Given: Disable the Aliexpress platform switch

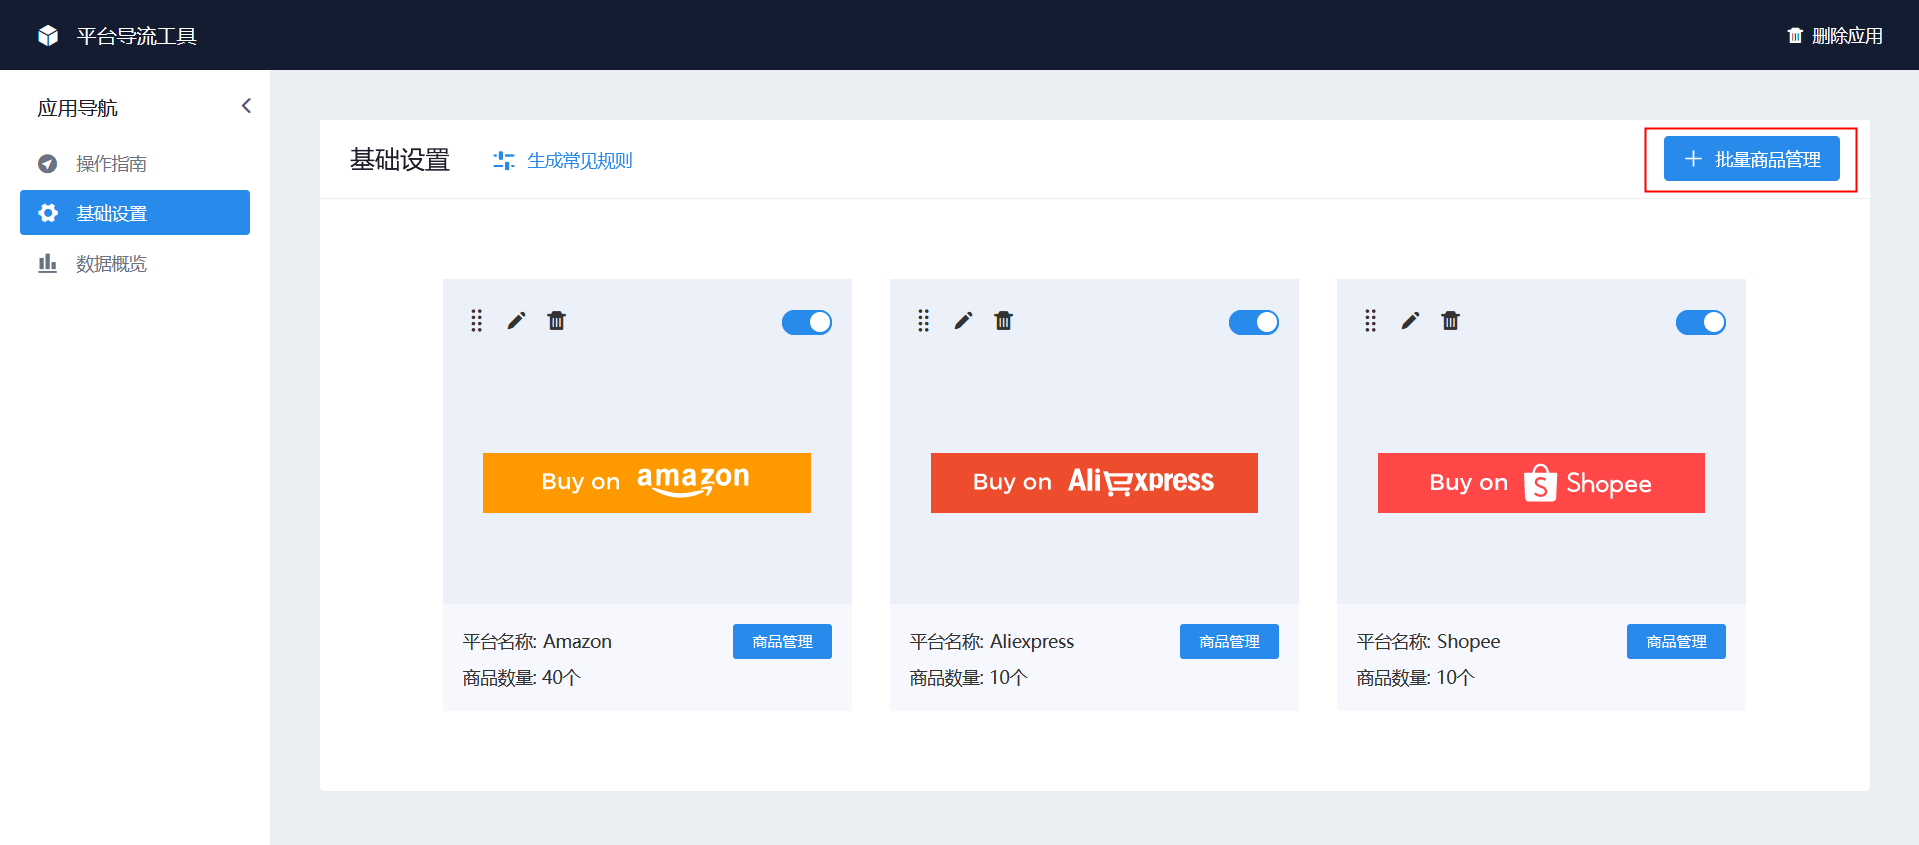Looking at the screenshot, I should coord(1254,322).
